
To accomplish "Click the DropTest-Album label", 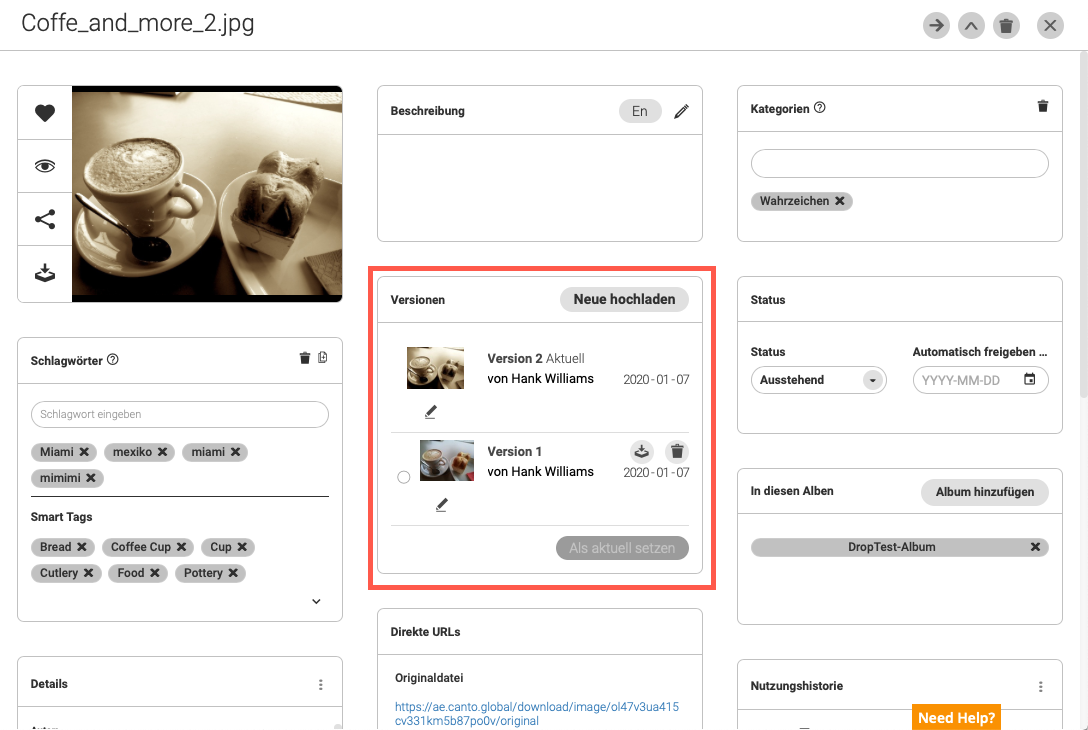I will tap(892, 547).
